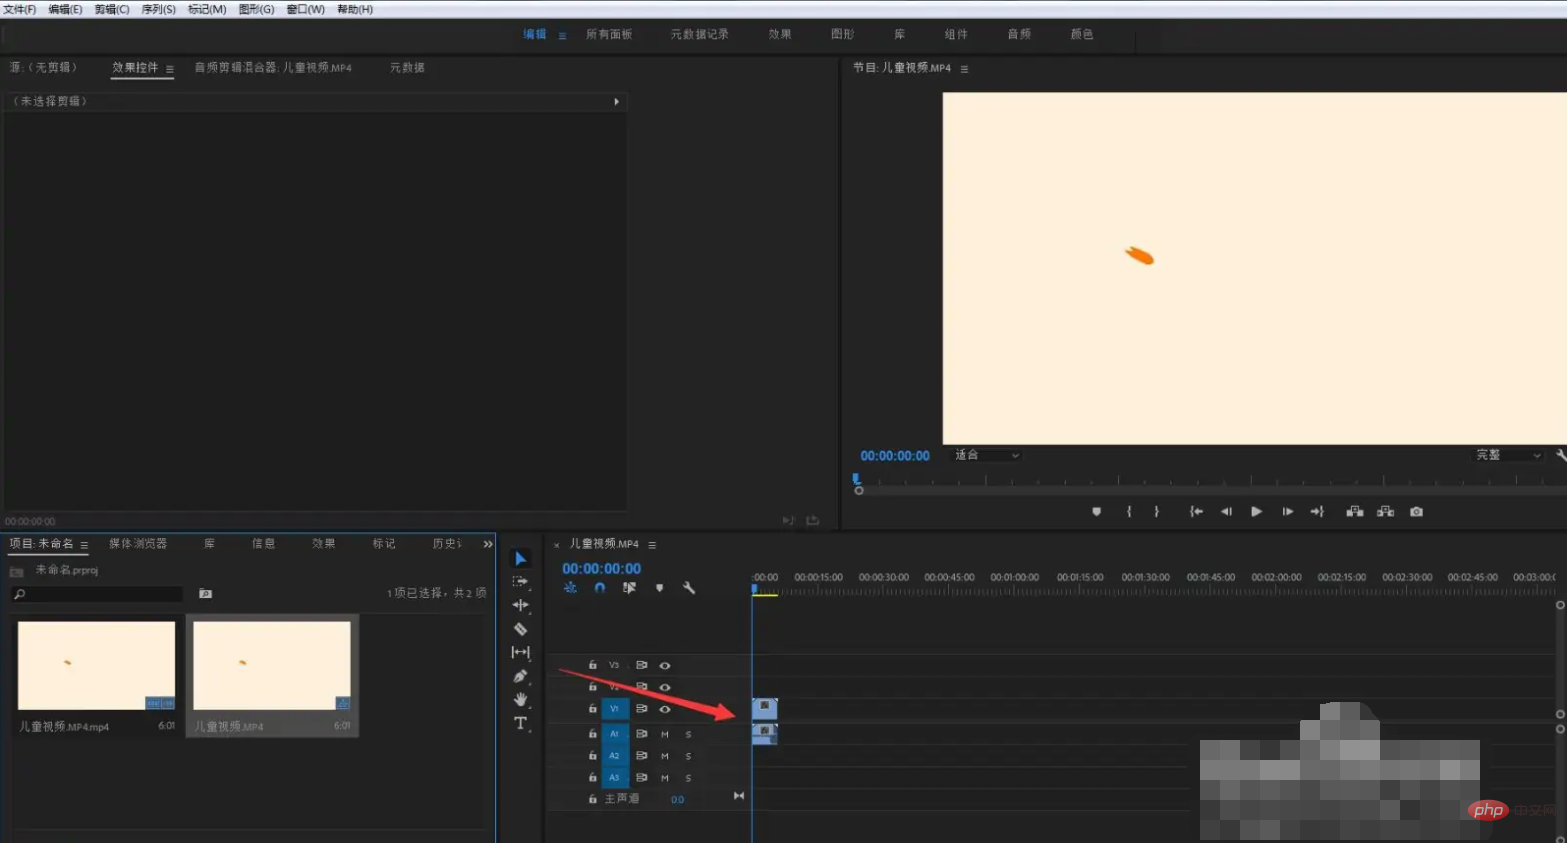Image resolution: width=1567 pixels, height=843 pixels.
Task: Click Go to Out point
Action: [1317, 511]
